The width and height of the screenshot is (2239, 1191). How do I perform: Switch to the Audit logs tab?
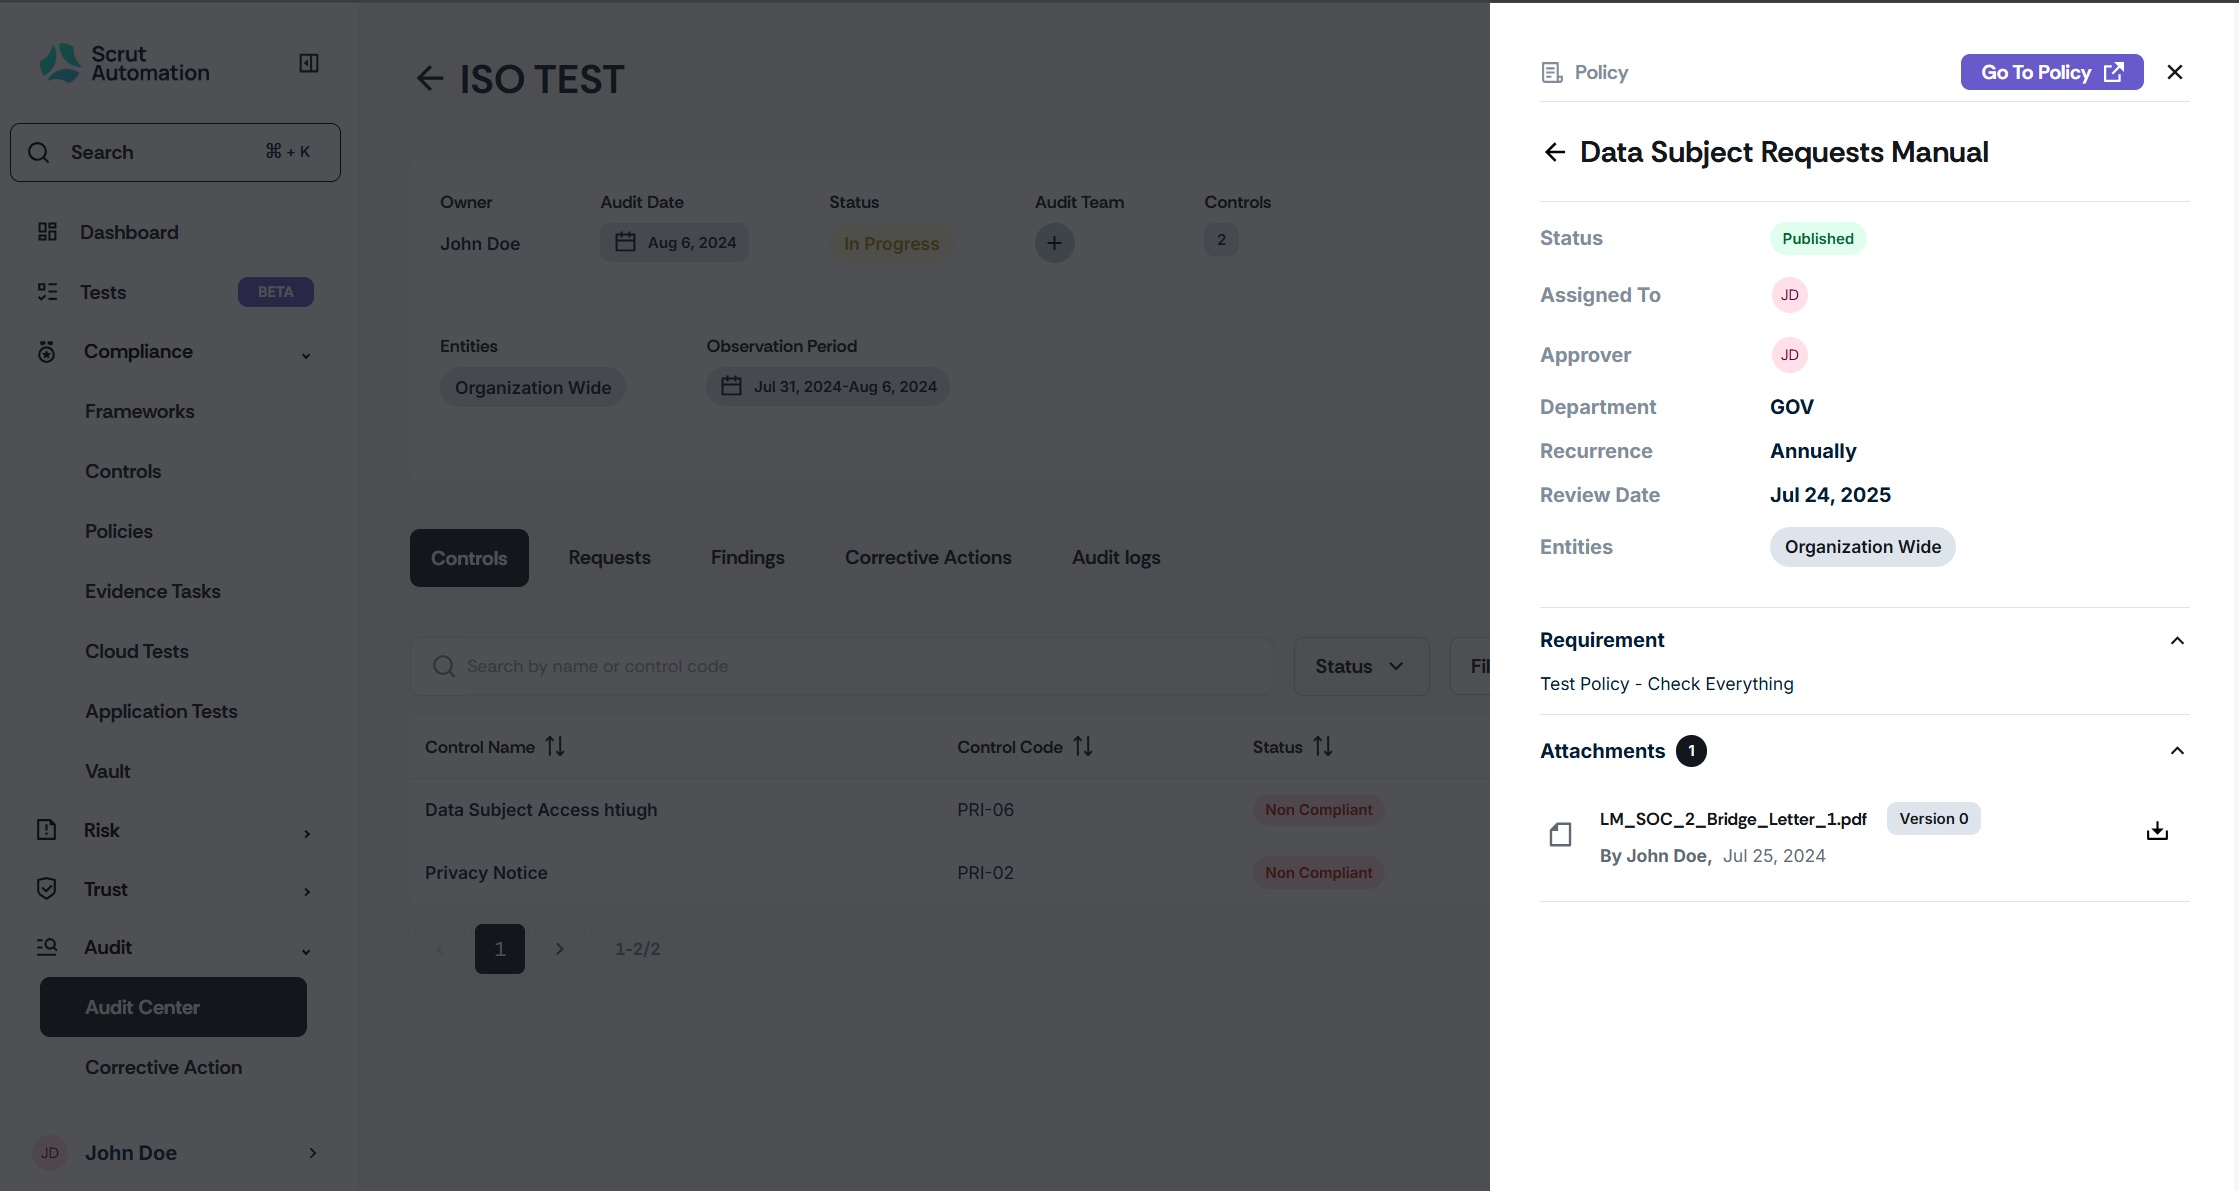point(1116,558)
